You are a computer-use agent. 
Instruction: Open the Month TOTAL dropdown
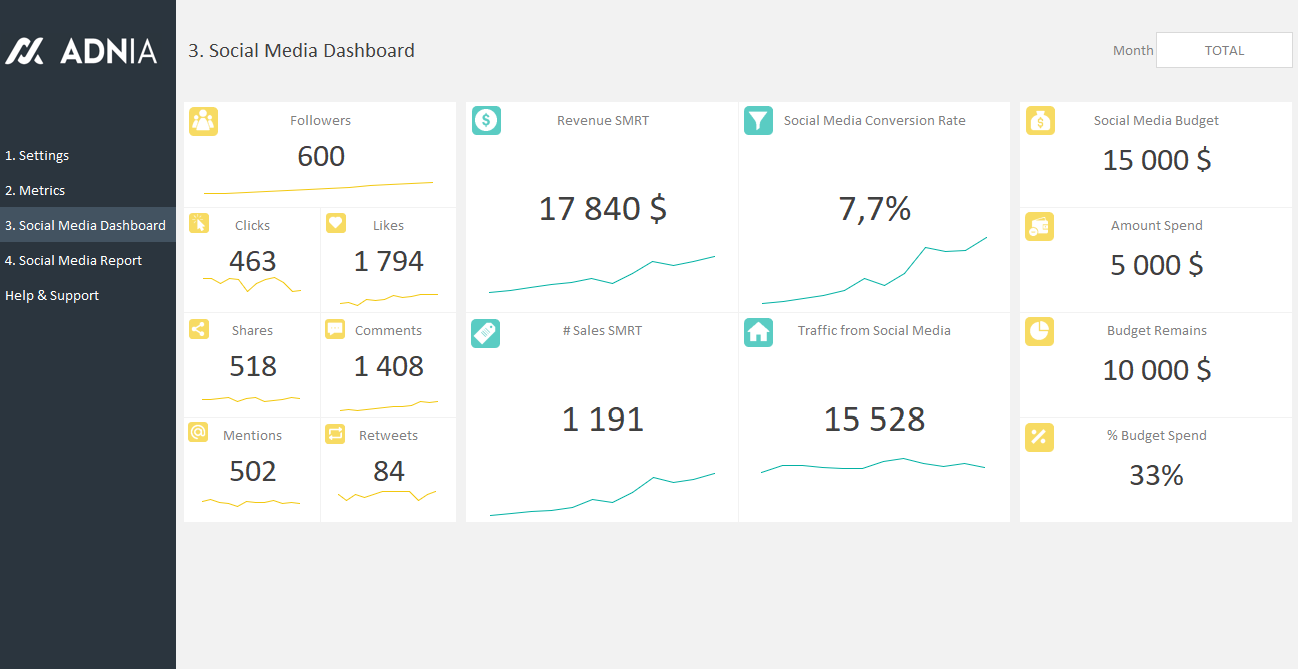[x=1224, y=50]
